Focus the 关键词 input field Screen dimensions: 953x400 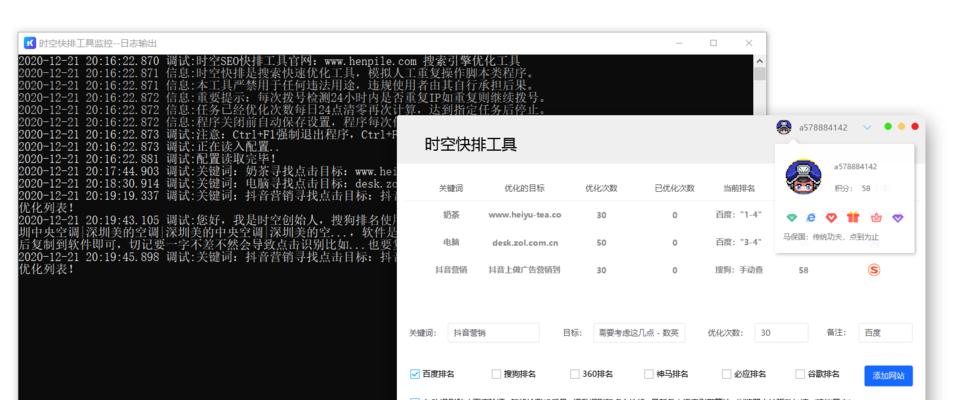(x=493, y=333)
